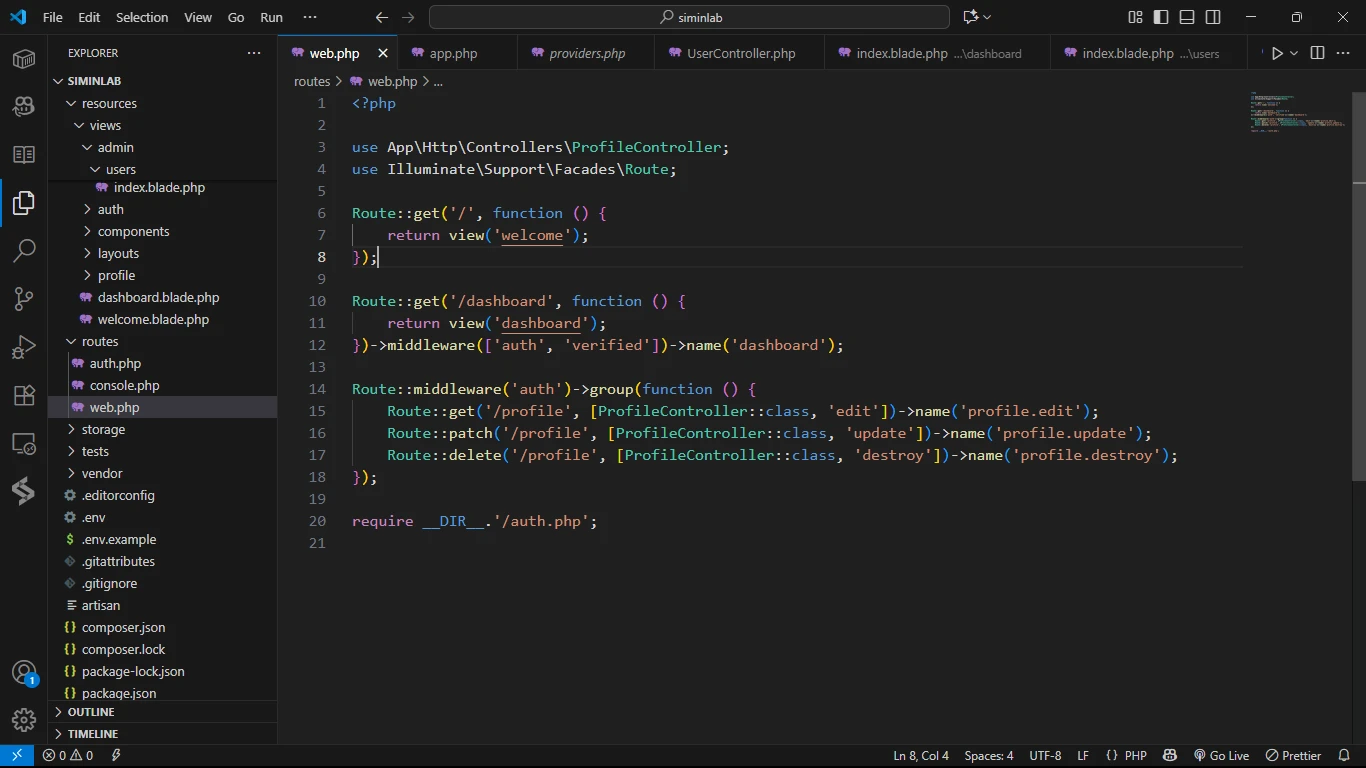The image size is (1366, 768).
Task: Open Run and Debug view
Action: [x=24, y=346]
